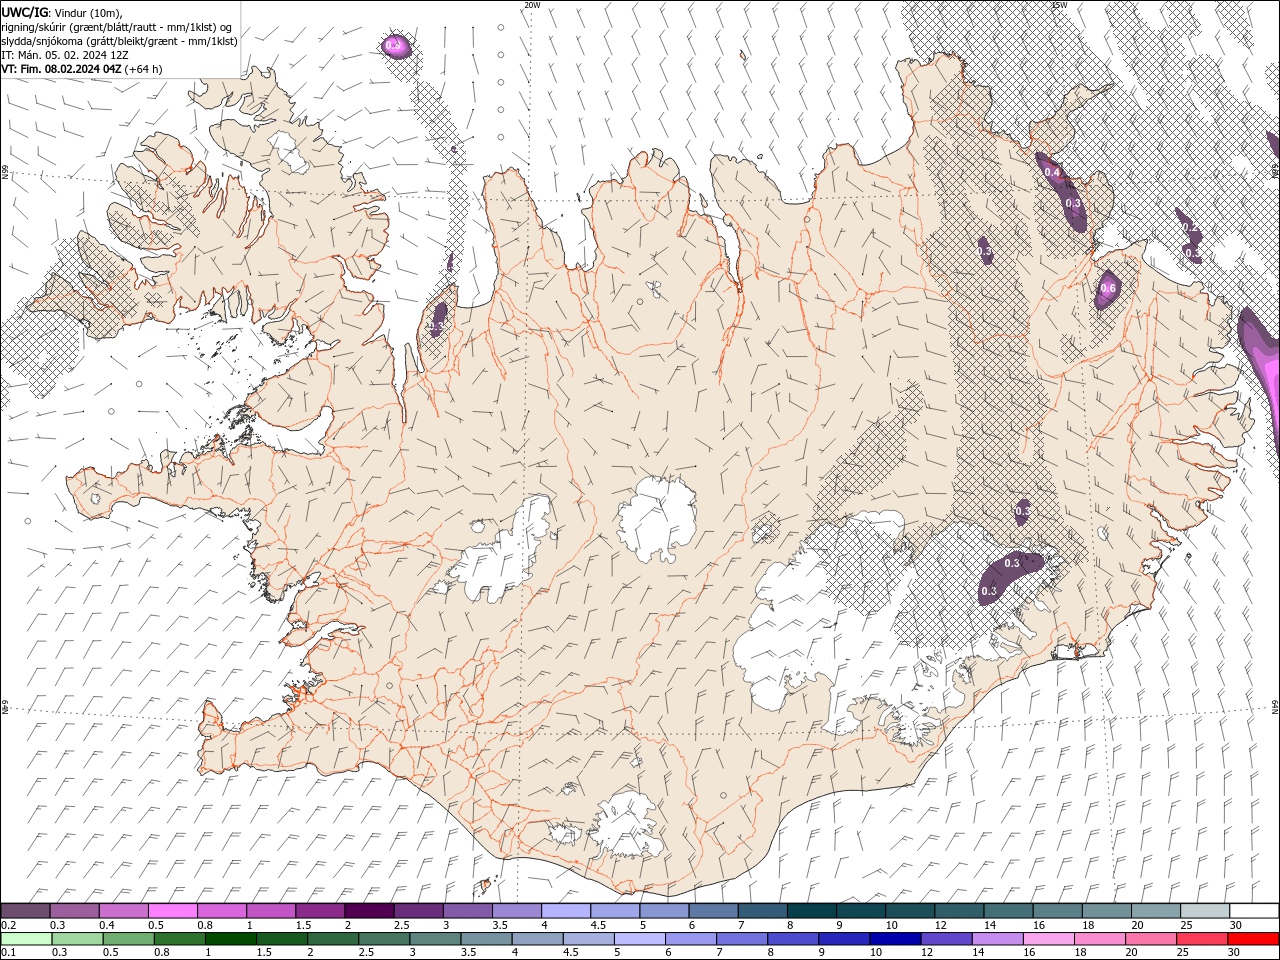Click the bright red bottom-row swatch labeled 30
Screen dimensions: 1280x960
[1253, 939]
